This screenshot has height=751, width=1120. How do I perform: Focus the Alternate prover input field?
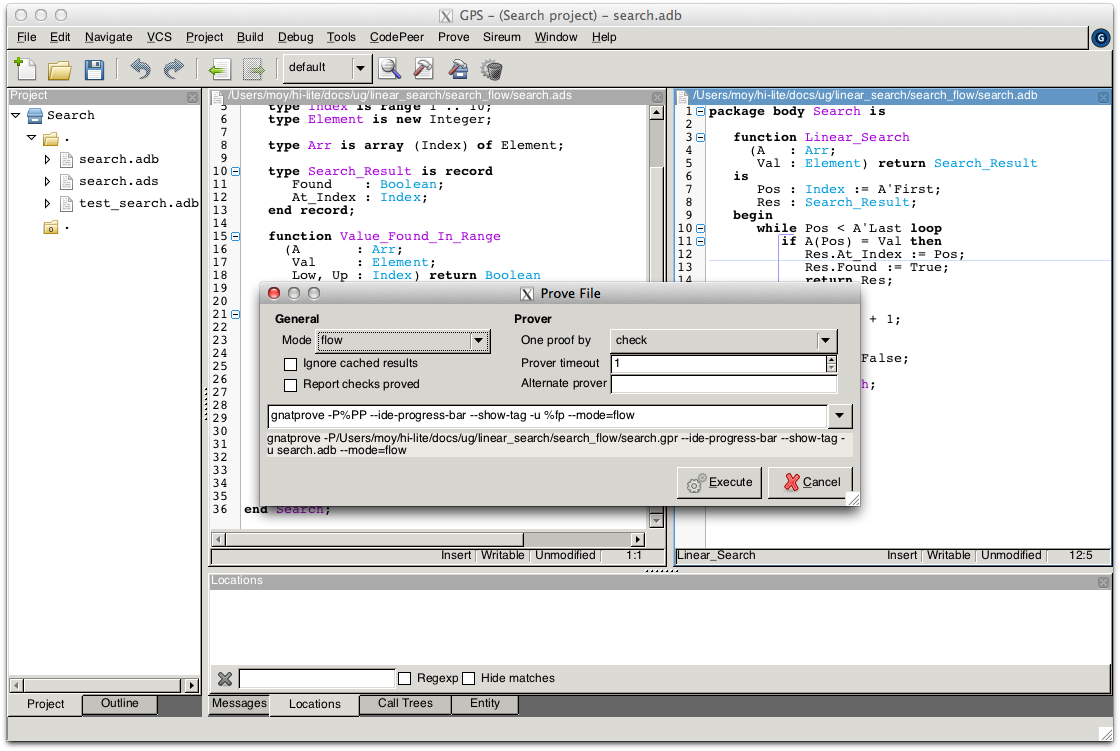[x=724, y=384]
